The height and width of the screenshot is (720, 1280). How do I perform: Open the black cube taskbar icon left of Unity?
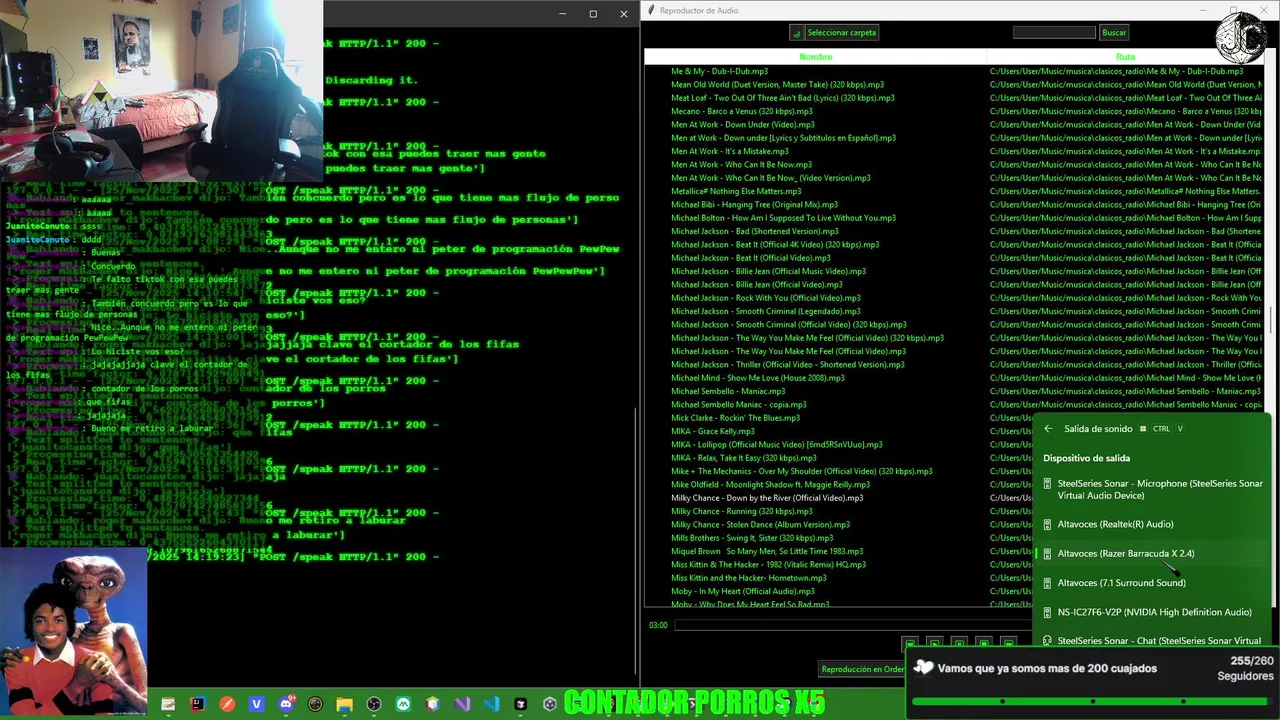click(x=520, y=704)
